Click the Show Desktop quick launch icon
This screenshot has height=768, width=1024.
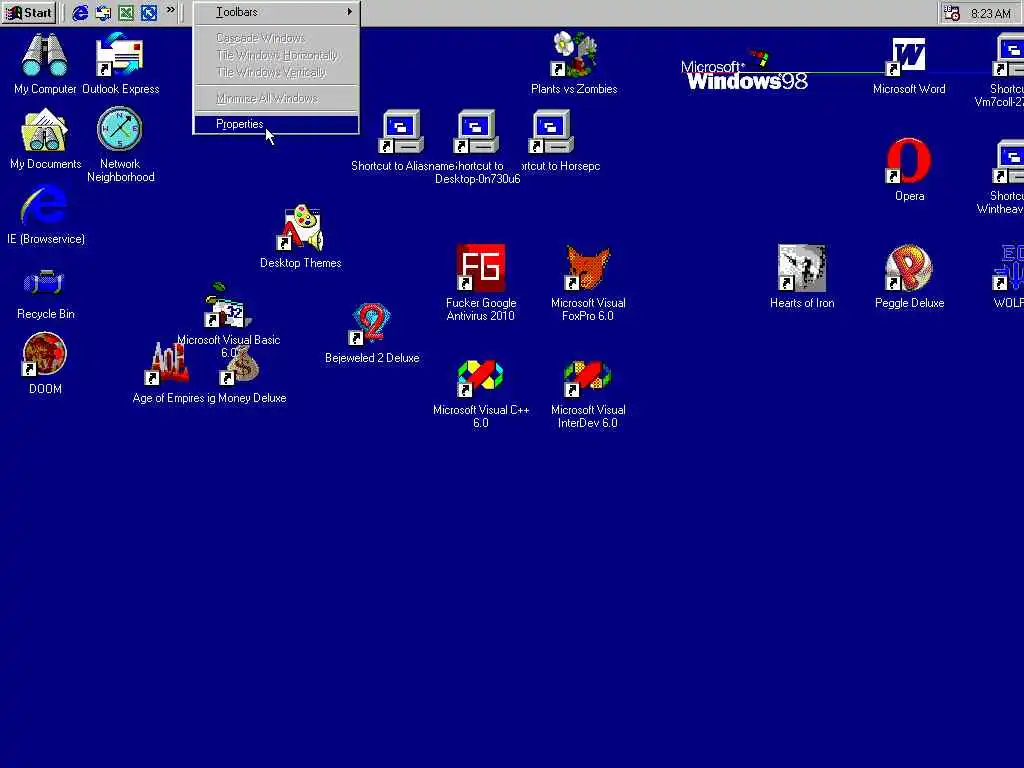tap(149, 12)
